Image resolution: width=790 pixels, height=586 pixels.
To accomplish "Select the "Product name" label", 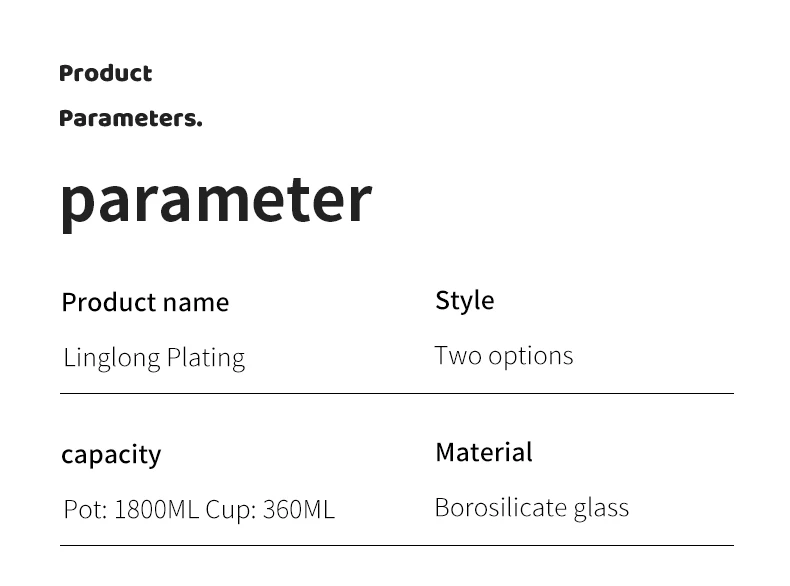I will click(x=145, y=302).
